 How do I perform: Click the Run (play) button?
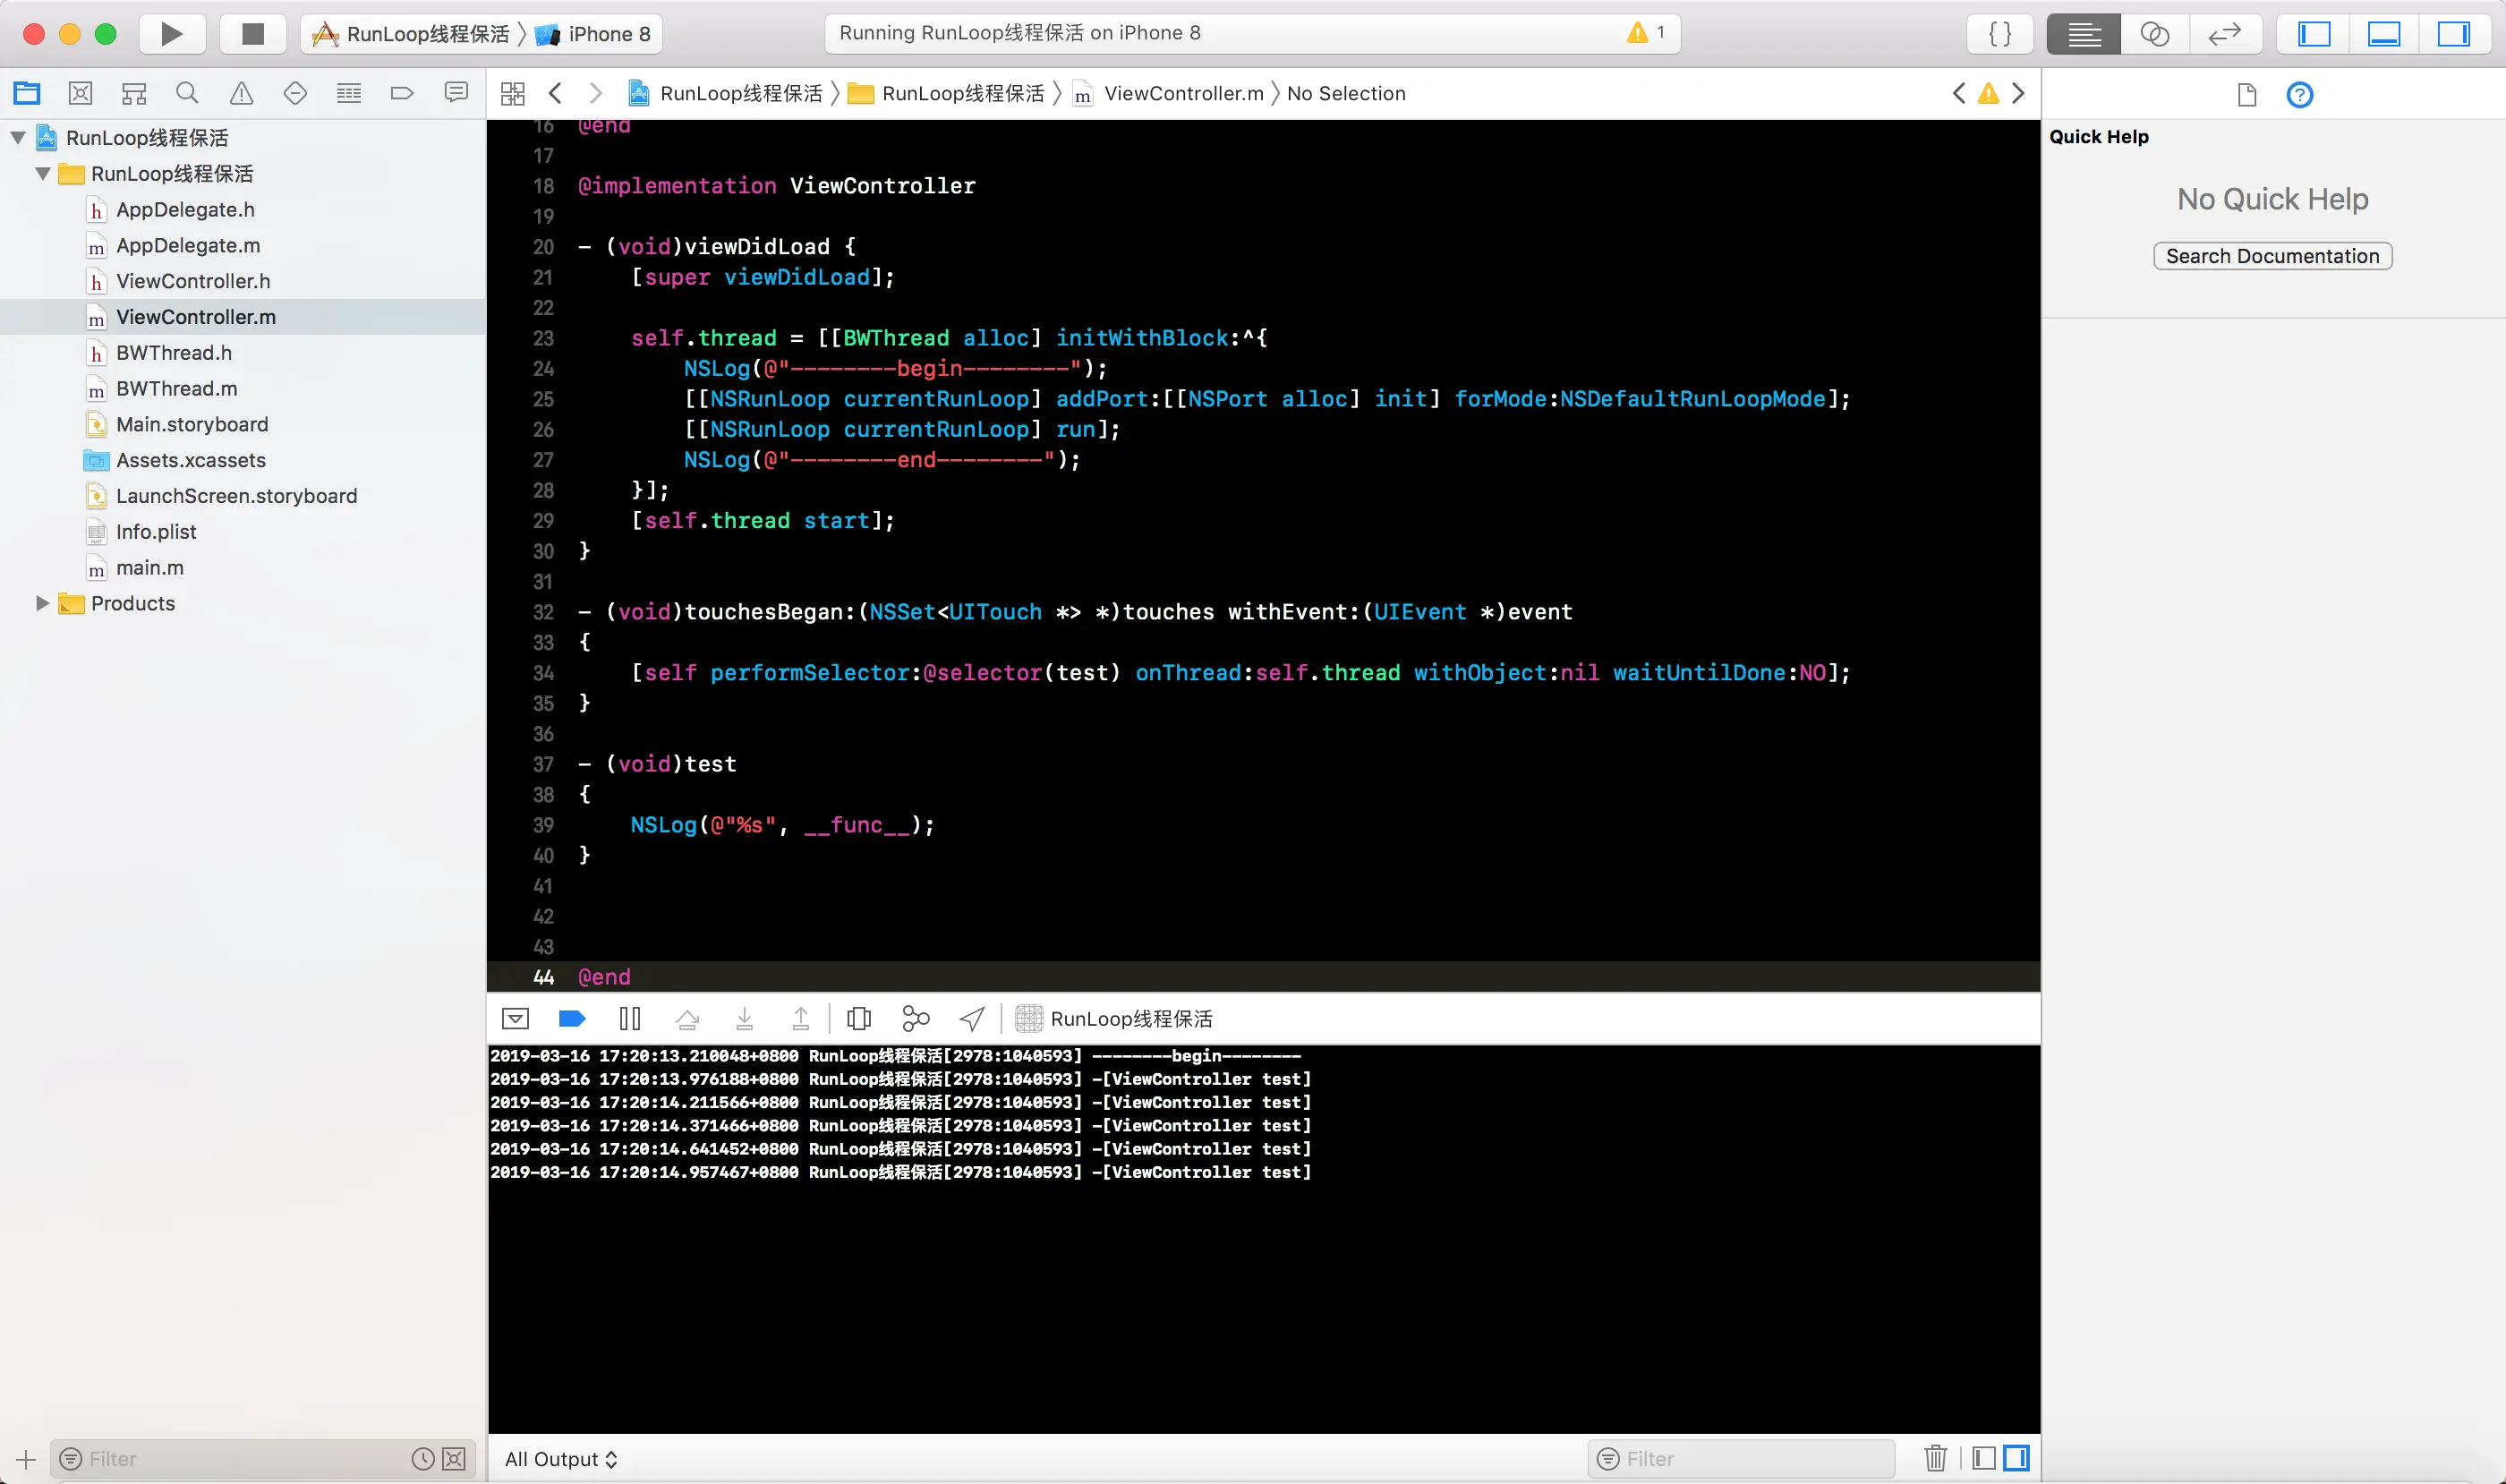coord(171,34)
